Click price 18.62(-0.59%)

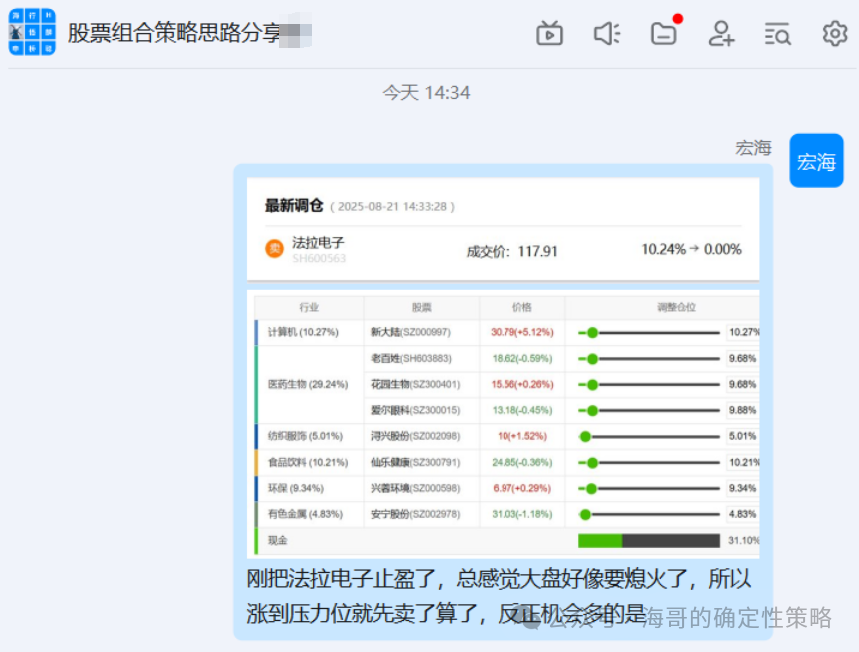(x=522, y=358)
